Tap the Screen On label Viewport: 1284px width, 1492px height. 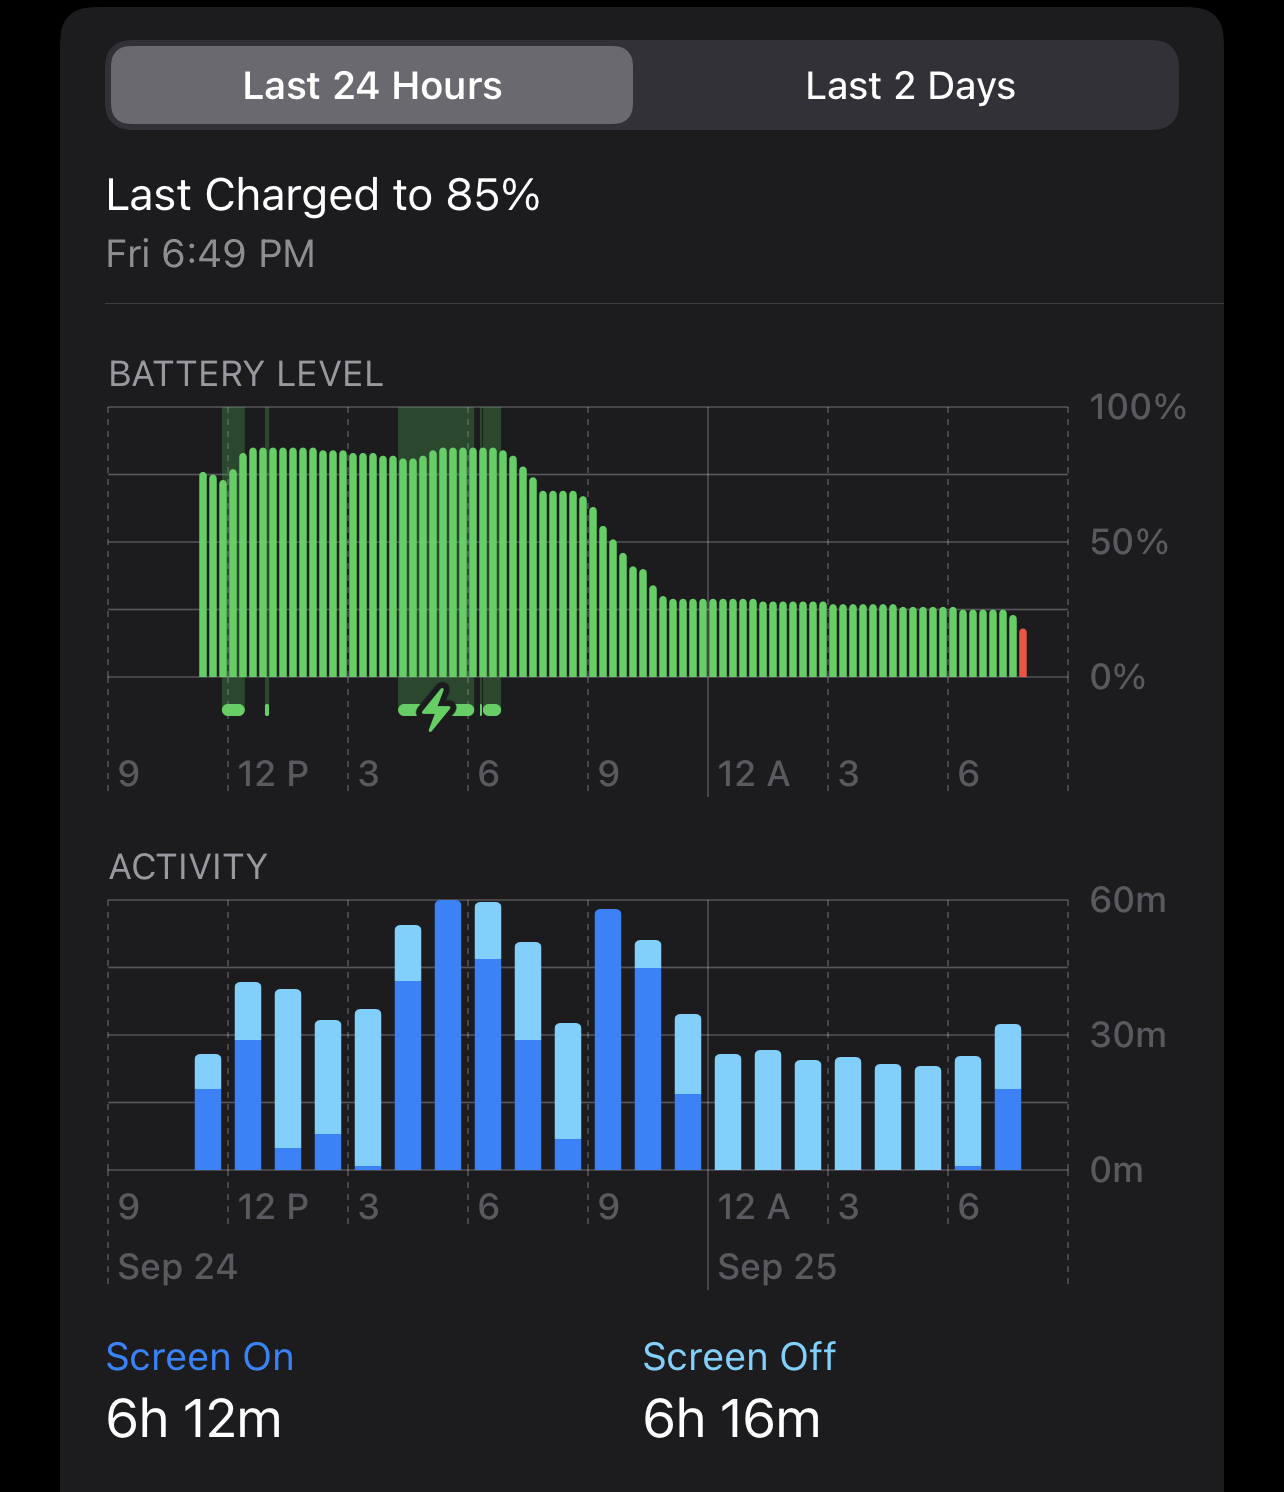coord(200,1357)
